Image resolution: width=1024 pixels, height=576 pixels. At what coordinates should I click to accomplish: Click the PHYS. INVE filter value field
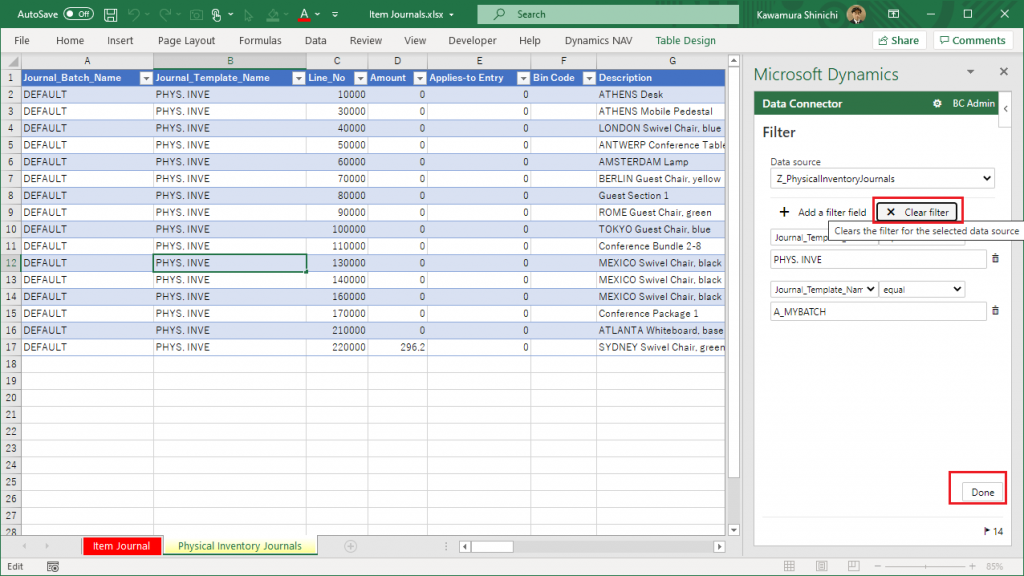[878, 259]
